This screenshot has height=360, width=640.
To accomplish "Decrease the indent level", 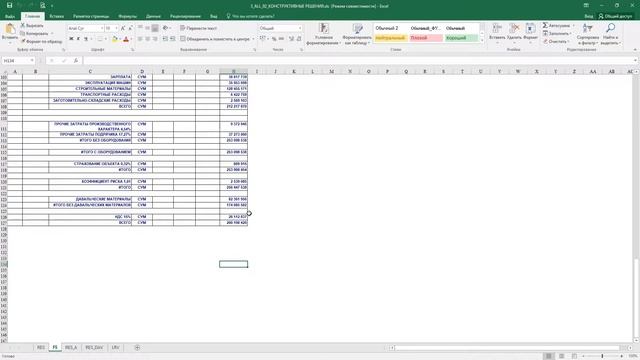I will pyautogui.click(x=165, y=39).
